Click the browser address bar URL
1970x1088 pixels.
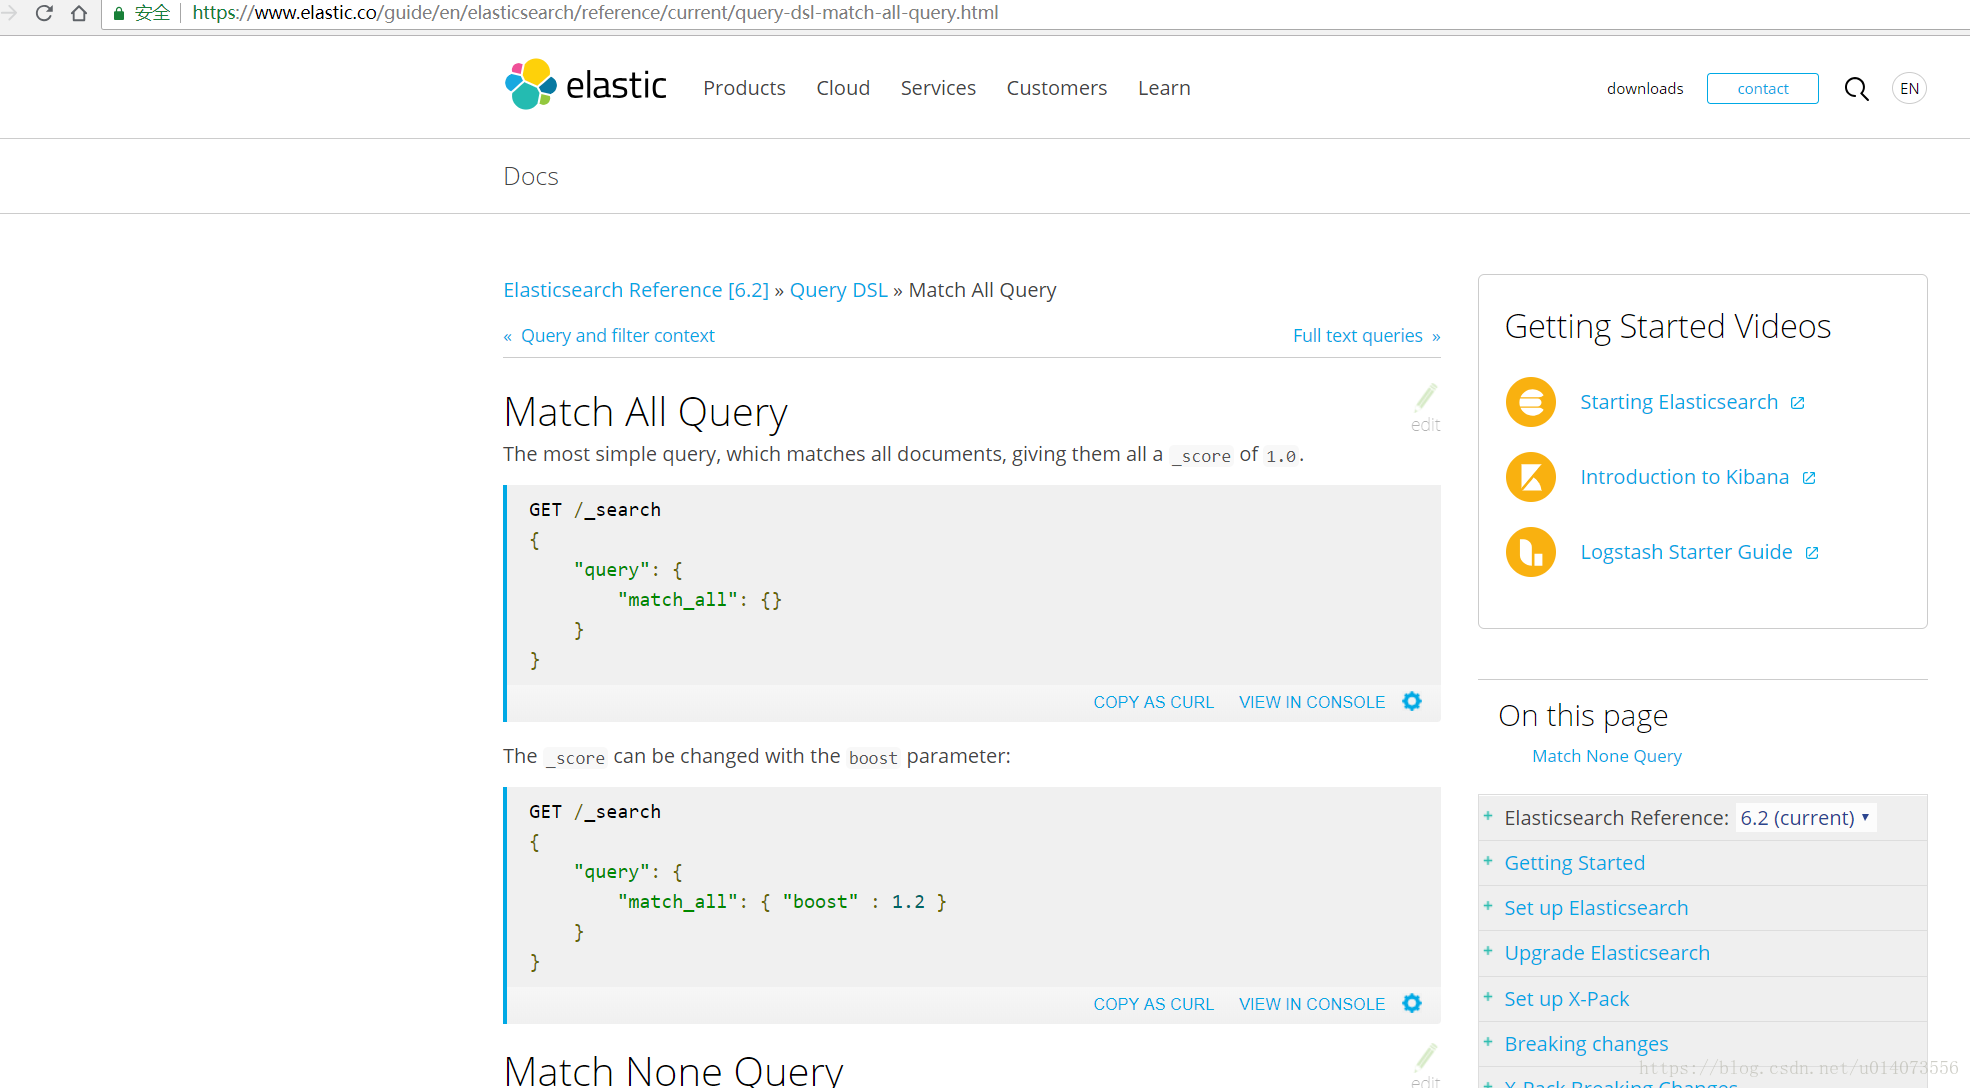pos(595,13)
